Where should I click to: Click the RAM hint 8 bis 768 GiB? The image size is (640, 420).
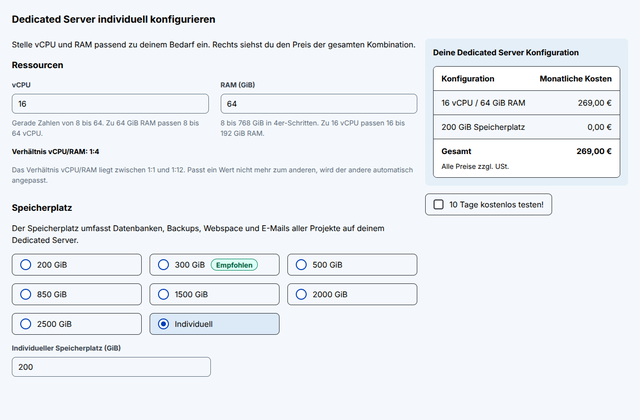click(313, 128)
